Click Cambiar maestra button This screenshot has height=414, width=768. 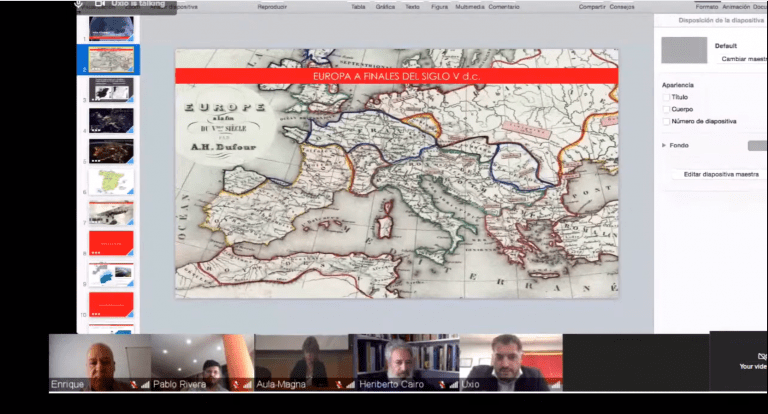pos(742,59)
